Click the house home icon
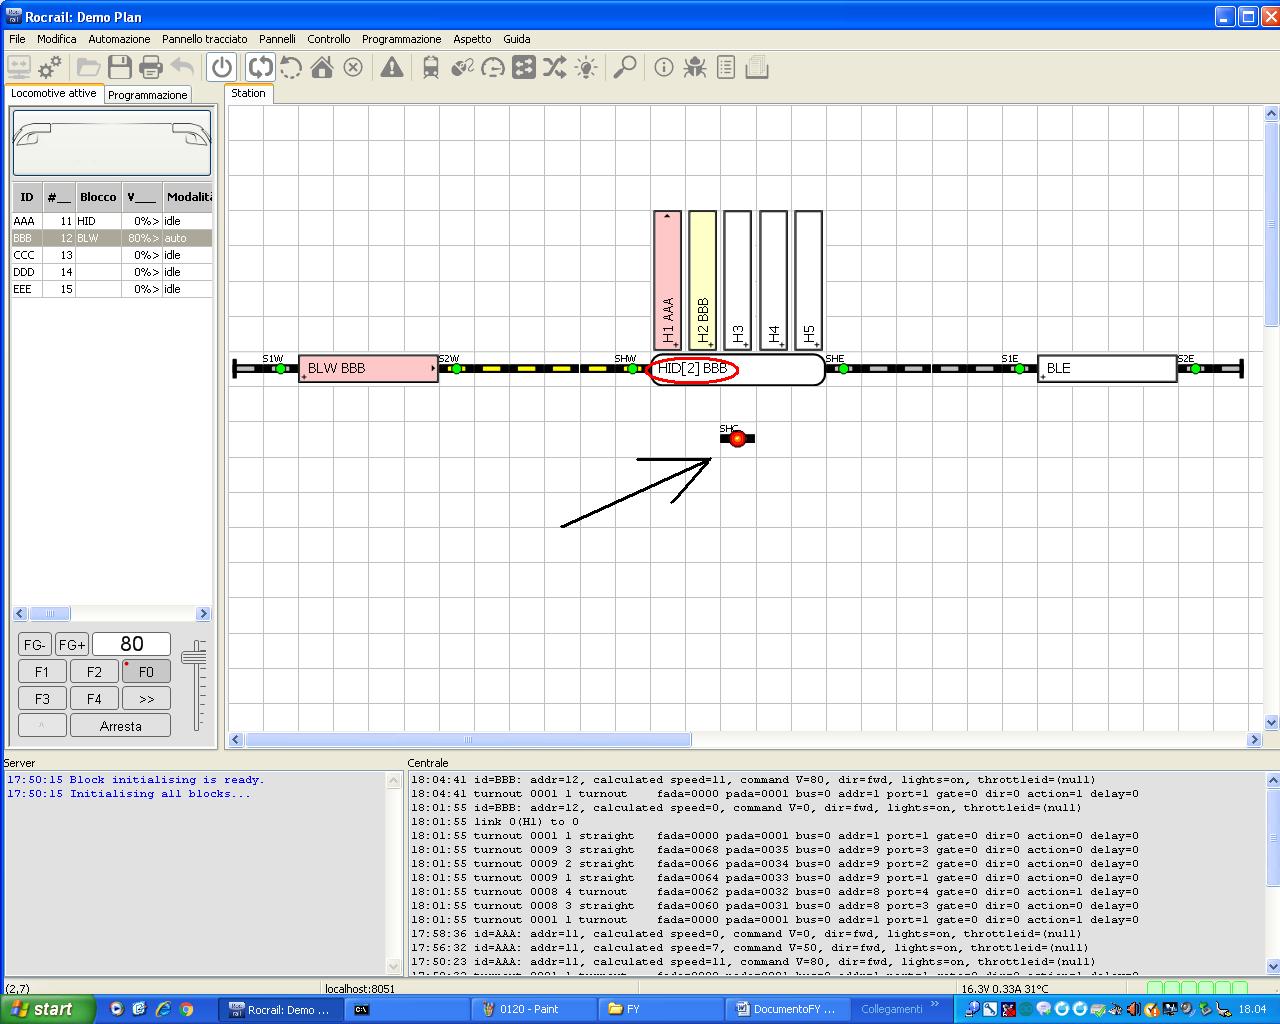1280x1024 pixels. pyautogui.click(x=322, y=67)
